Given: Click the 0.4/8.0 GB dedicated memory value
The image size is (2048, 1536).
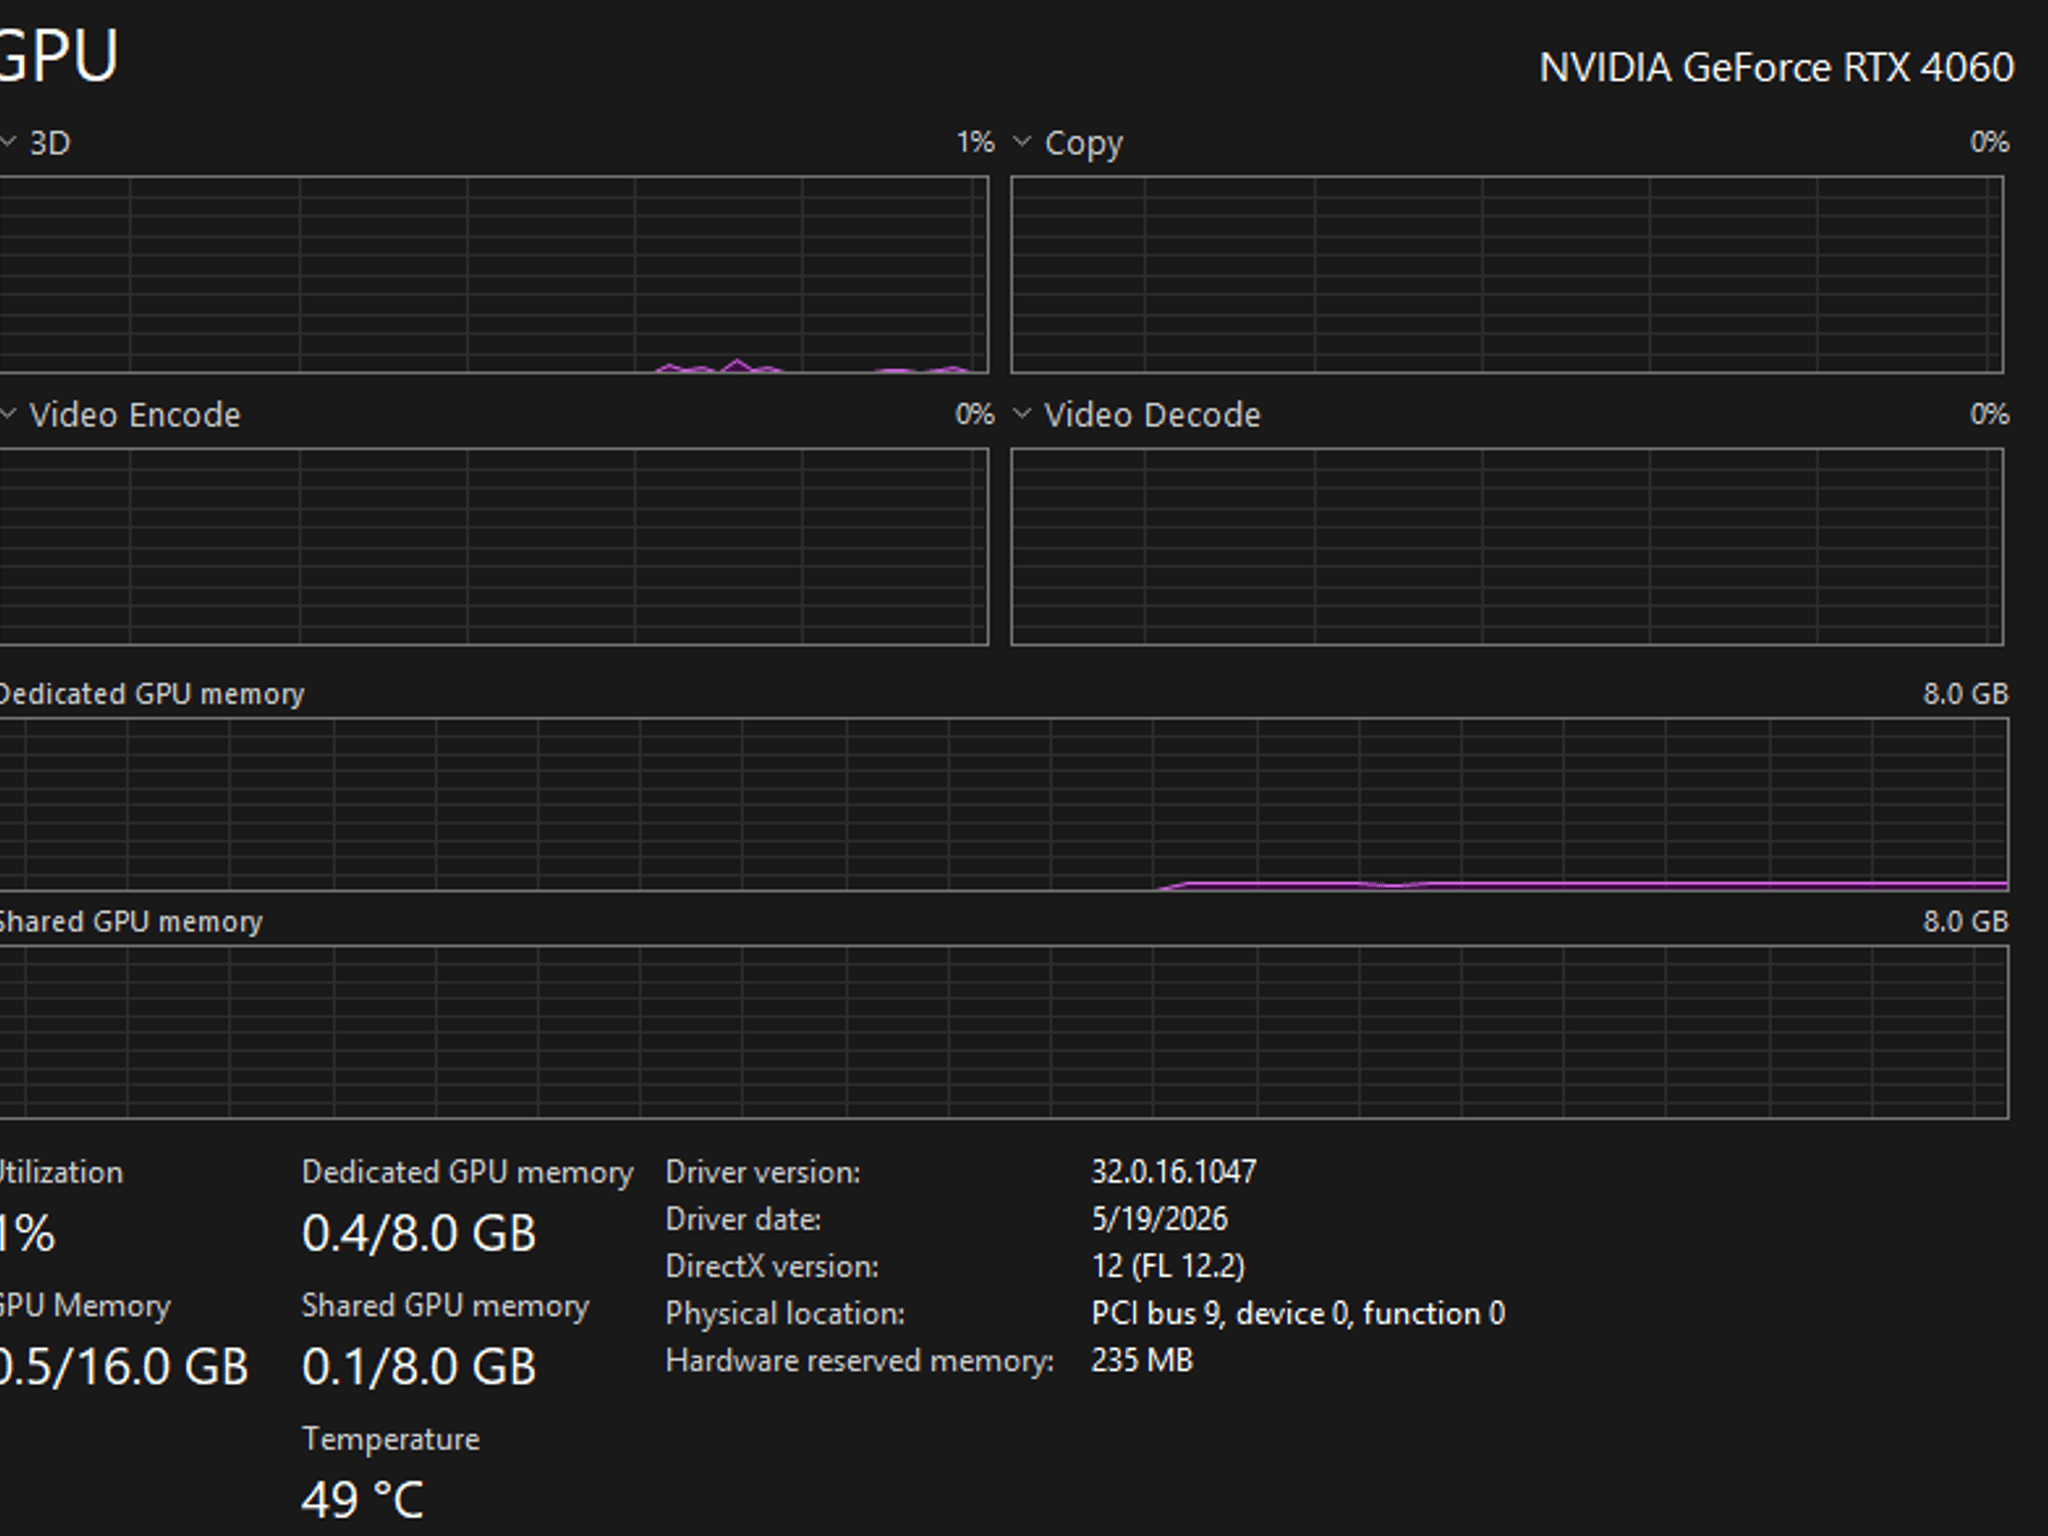Looking at the screenshot, I should coord(419,1233).
